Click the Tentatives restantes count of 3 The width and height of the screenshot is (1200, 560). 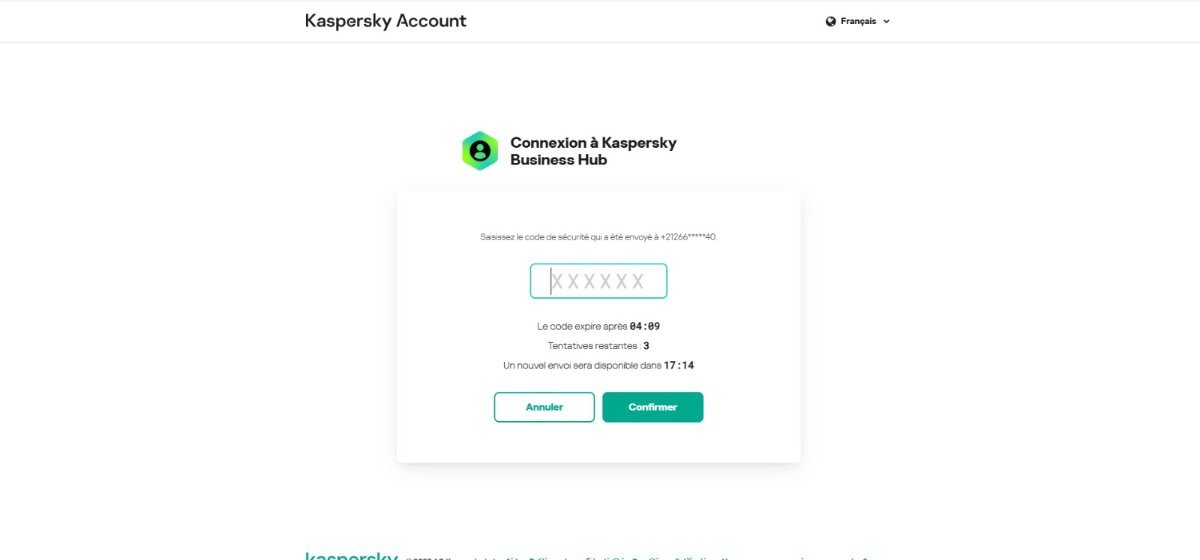[646, 346]
